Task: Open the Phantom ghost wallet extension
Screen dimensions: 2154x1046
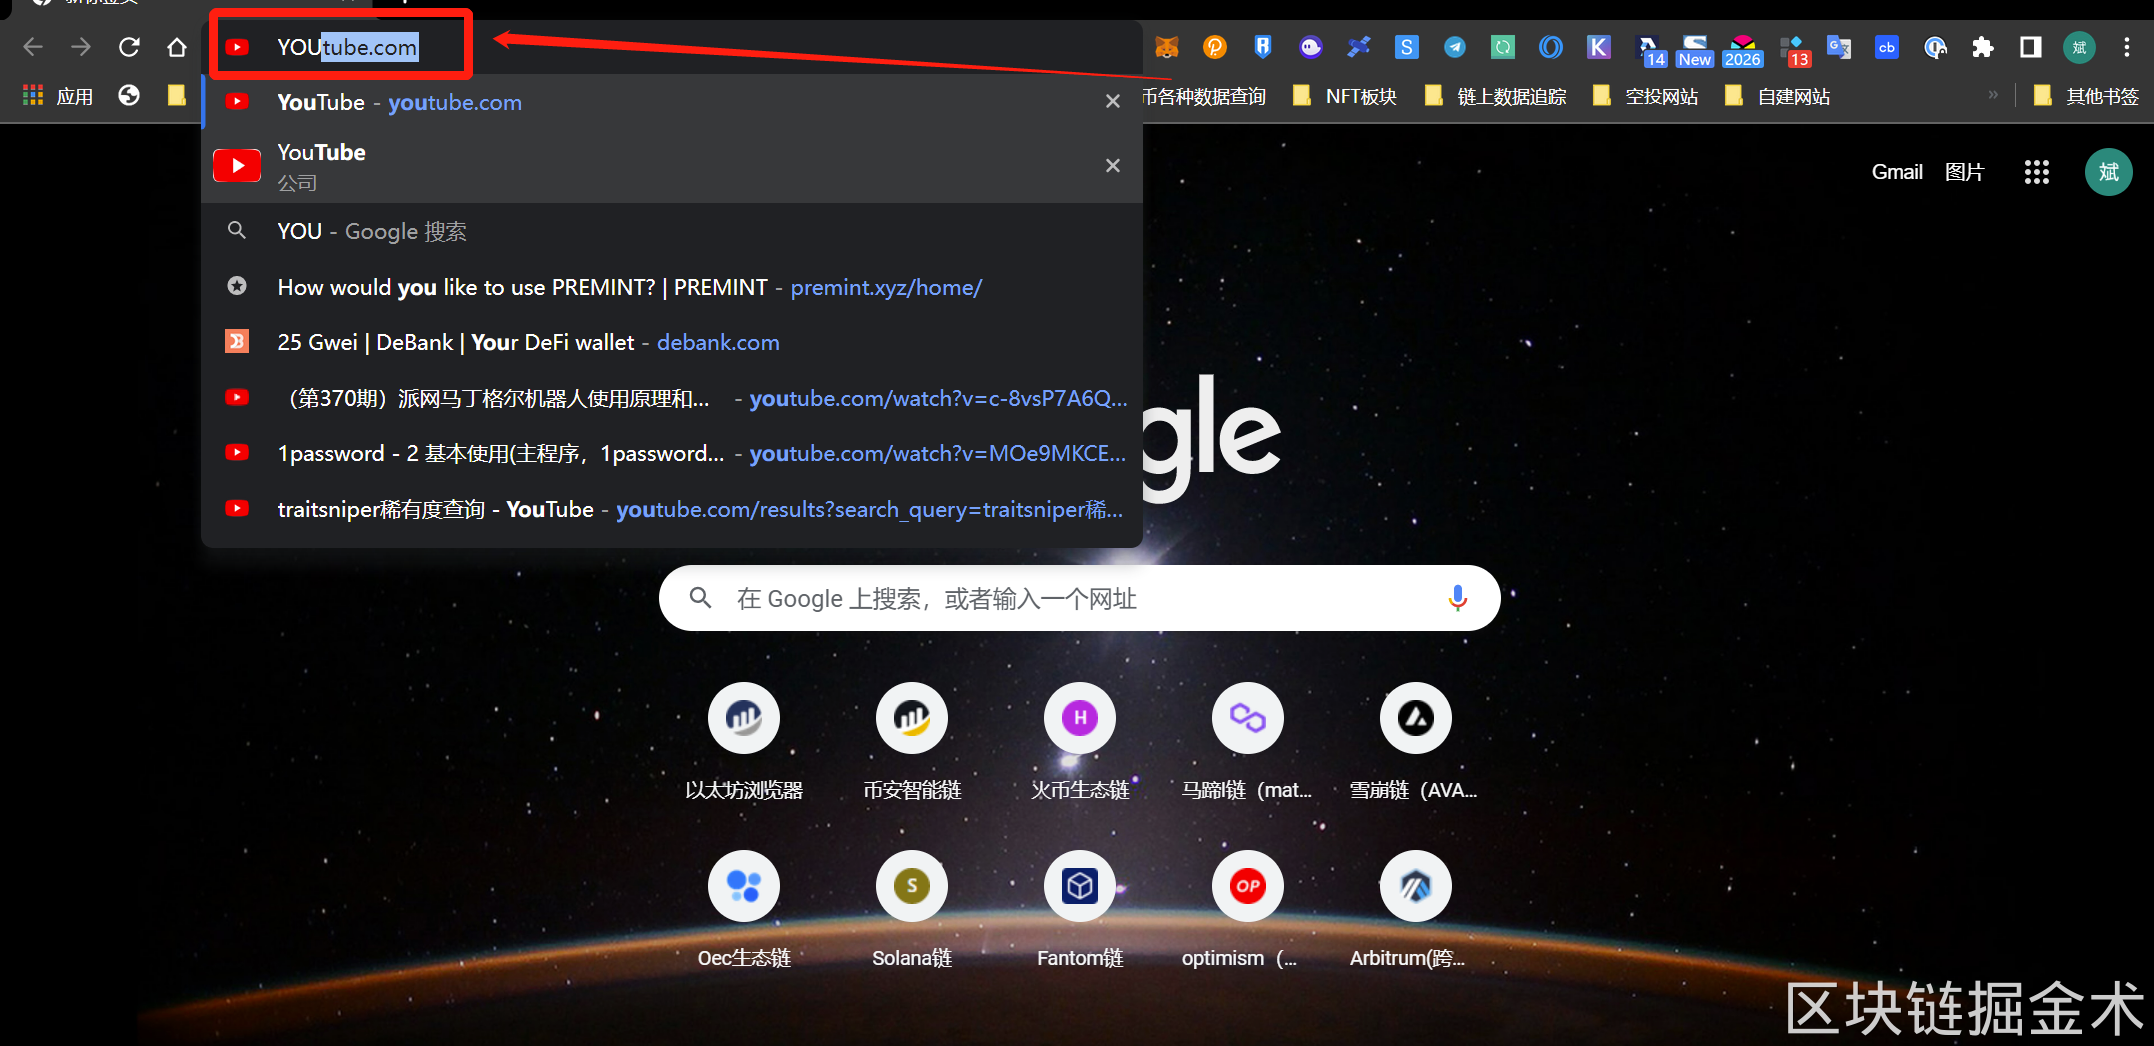Action: click(1311, 47)
